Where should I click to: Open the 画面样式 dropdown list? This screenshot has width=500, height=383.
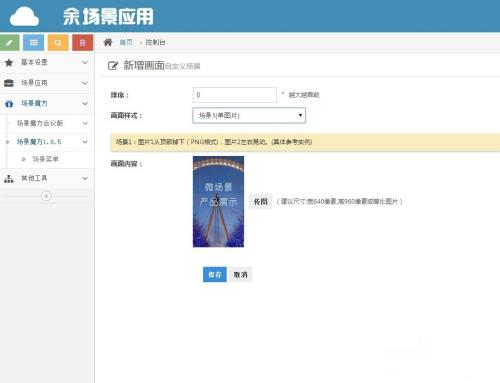click(x=249, y=115)
